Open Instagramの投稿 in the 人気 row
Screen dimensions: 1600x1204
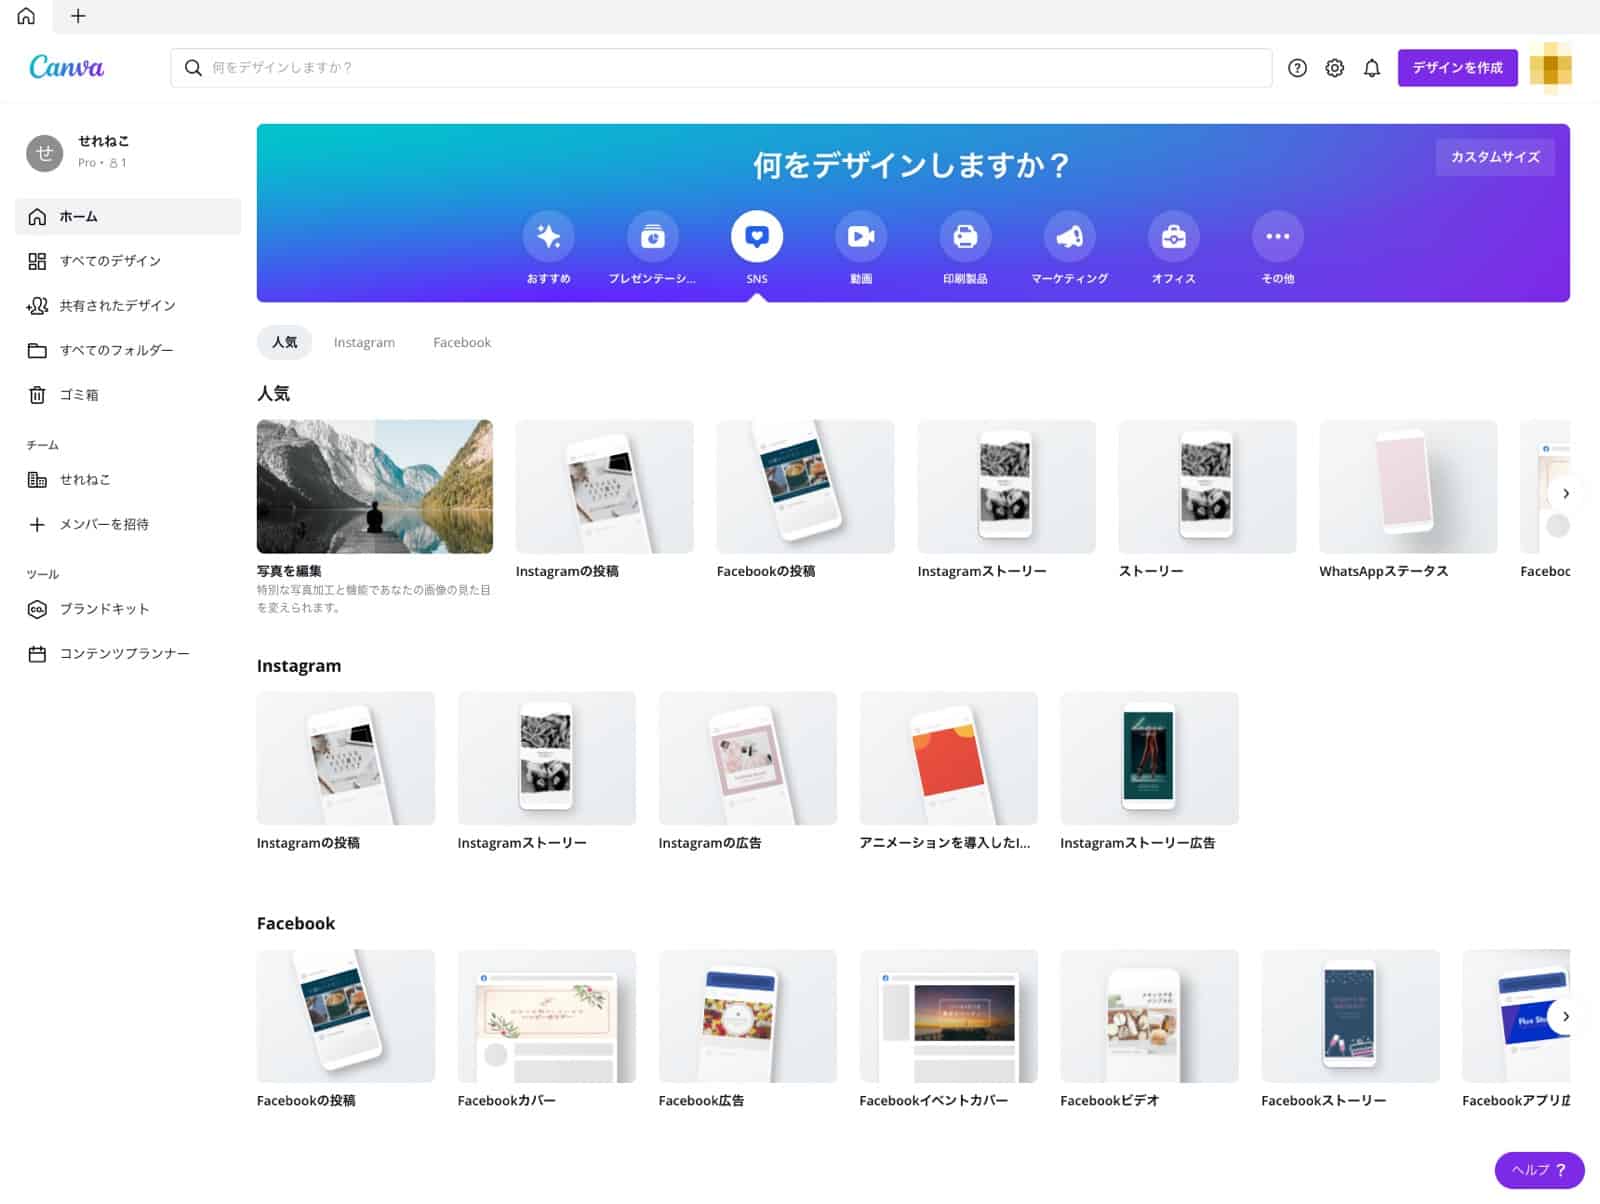604,486
